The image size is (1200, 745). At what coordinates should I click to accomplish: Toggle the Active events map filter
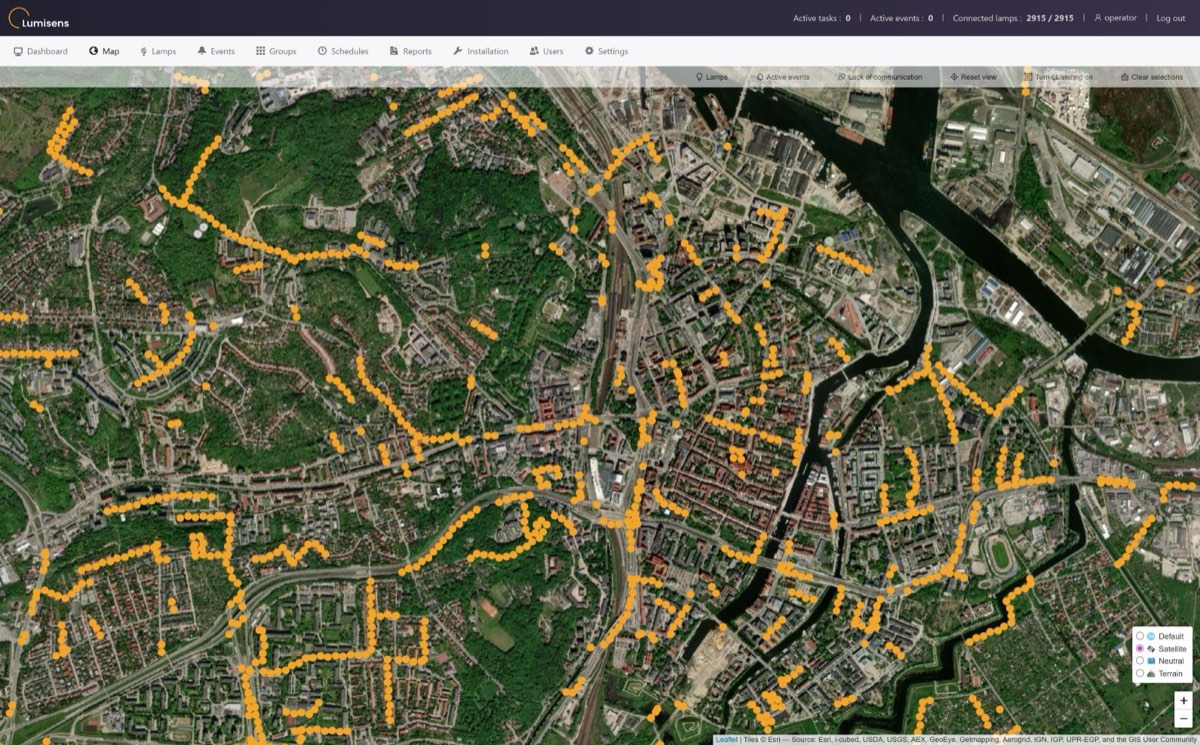coord(783,77)
